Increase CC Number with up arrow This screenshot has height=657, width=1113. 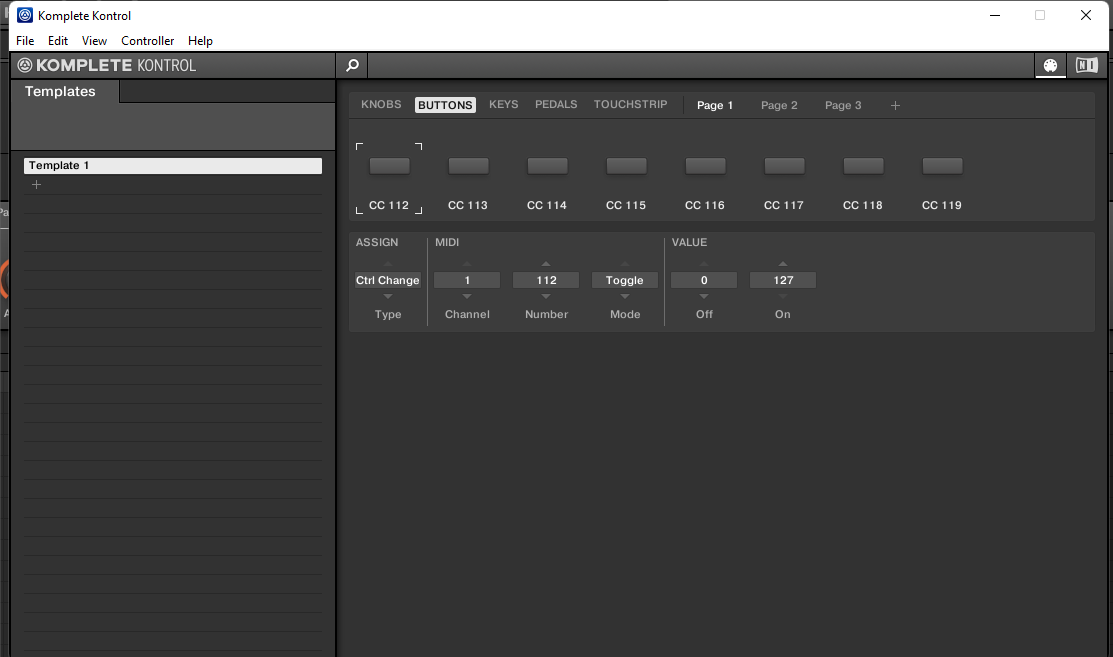[x=546, y=264]
